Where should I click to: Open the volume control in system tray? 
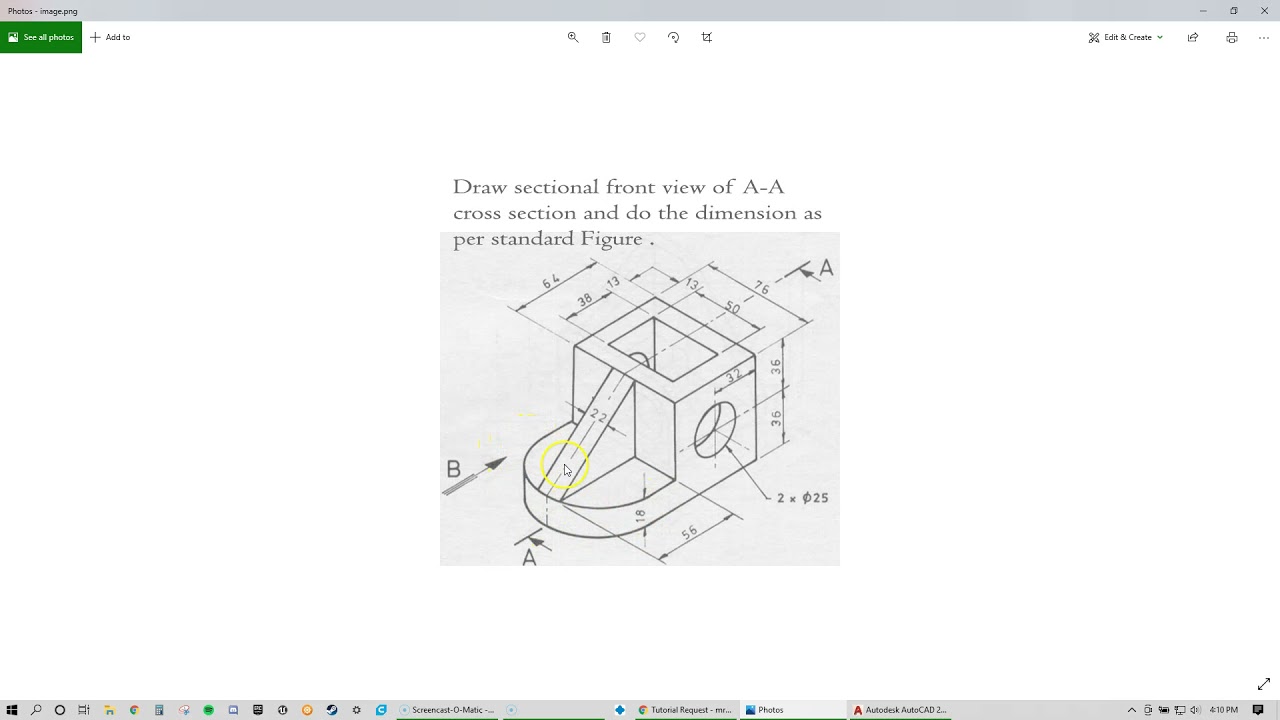pyautogui.click(x=1195, y=710)
